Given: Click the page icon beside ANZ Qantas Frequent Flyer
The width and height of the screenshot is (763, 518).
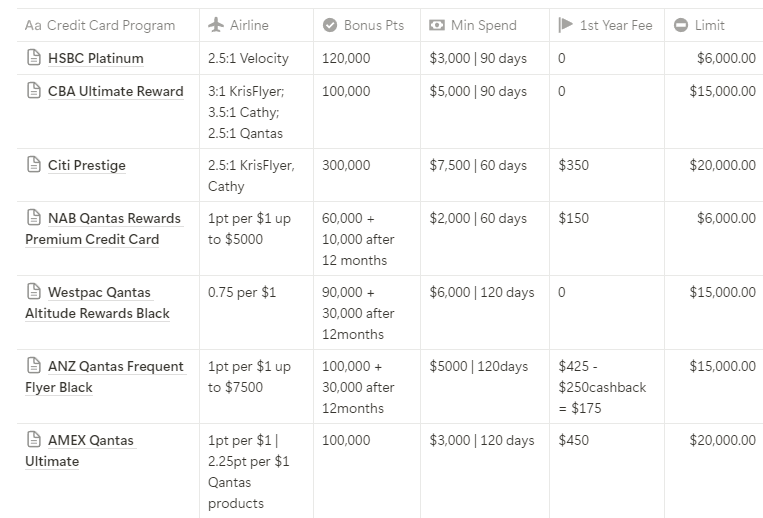Looking at the screenshot, I should 33,367.
